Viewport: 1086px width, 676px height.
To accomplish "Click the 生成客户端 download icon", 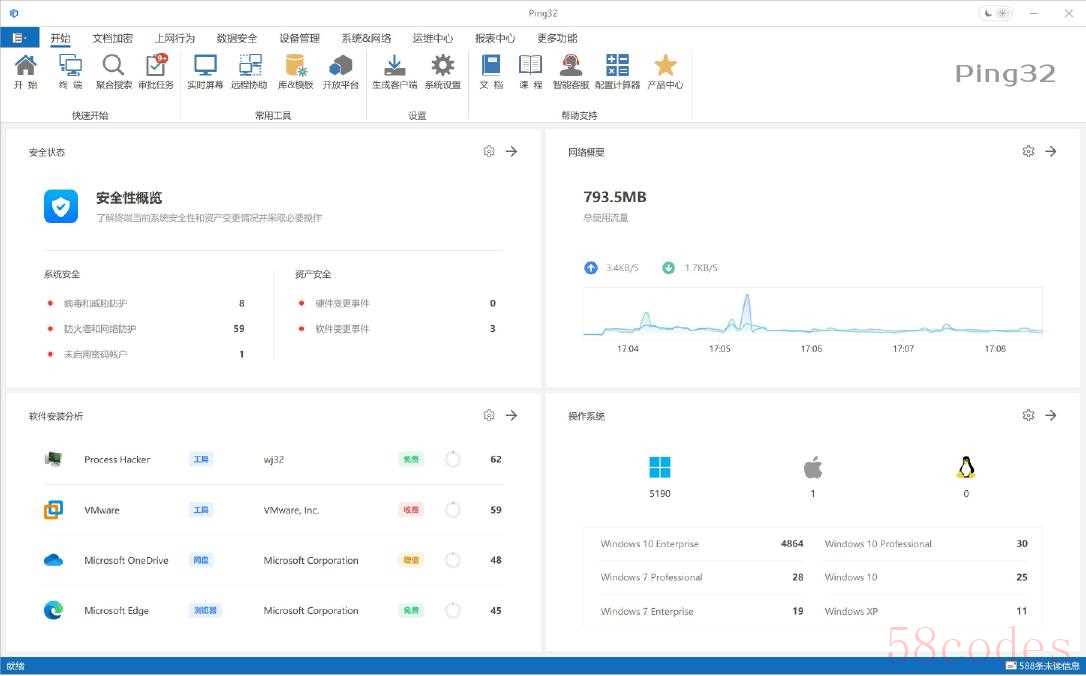I will (394, 71).
